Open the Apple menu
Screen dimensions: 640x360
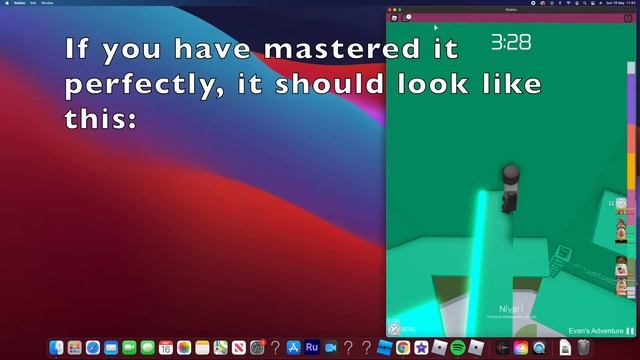pos(7,2)
